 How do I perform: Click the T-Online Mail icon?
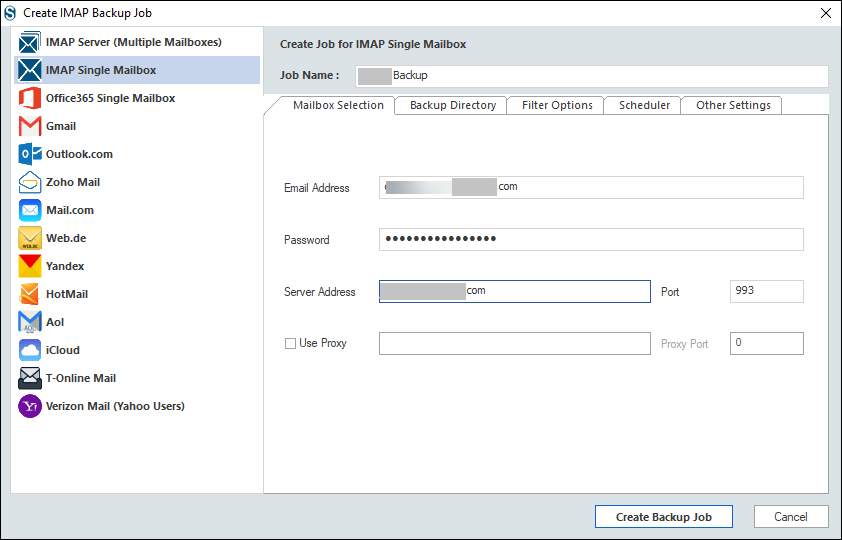[30, 378]
